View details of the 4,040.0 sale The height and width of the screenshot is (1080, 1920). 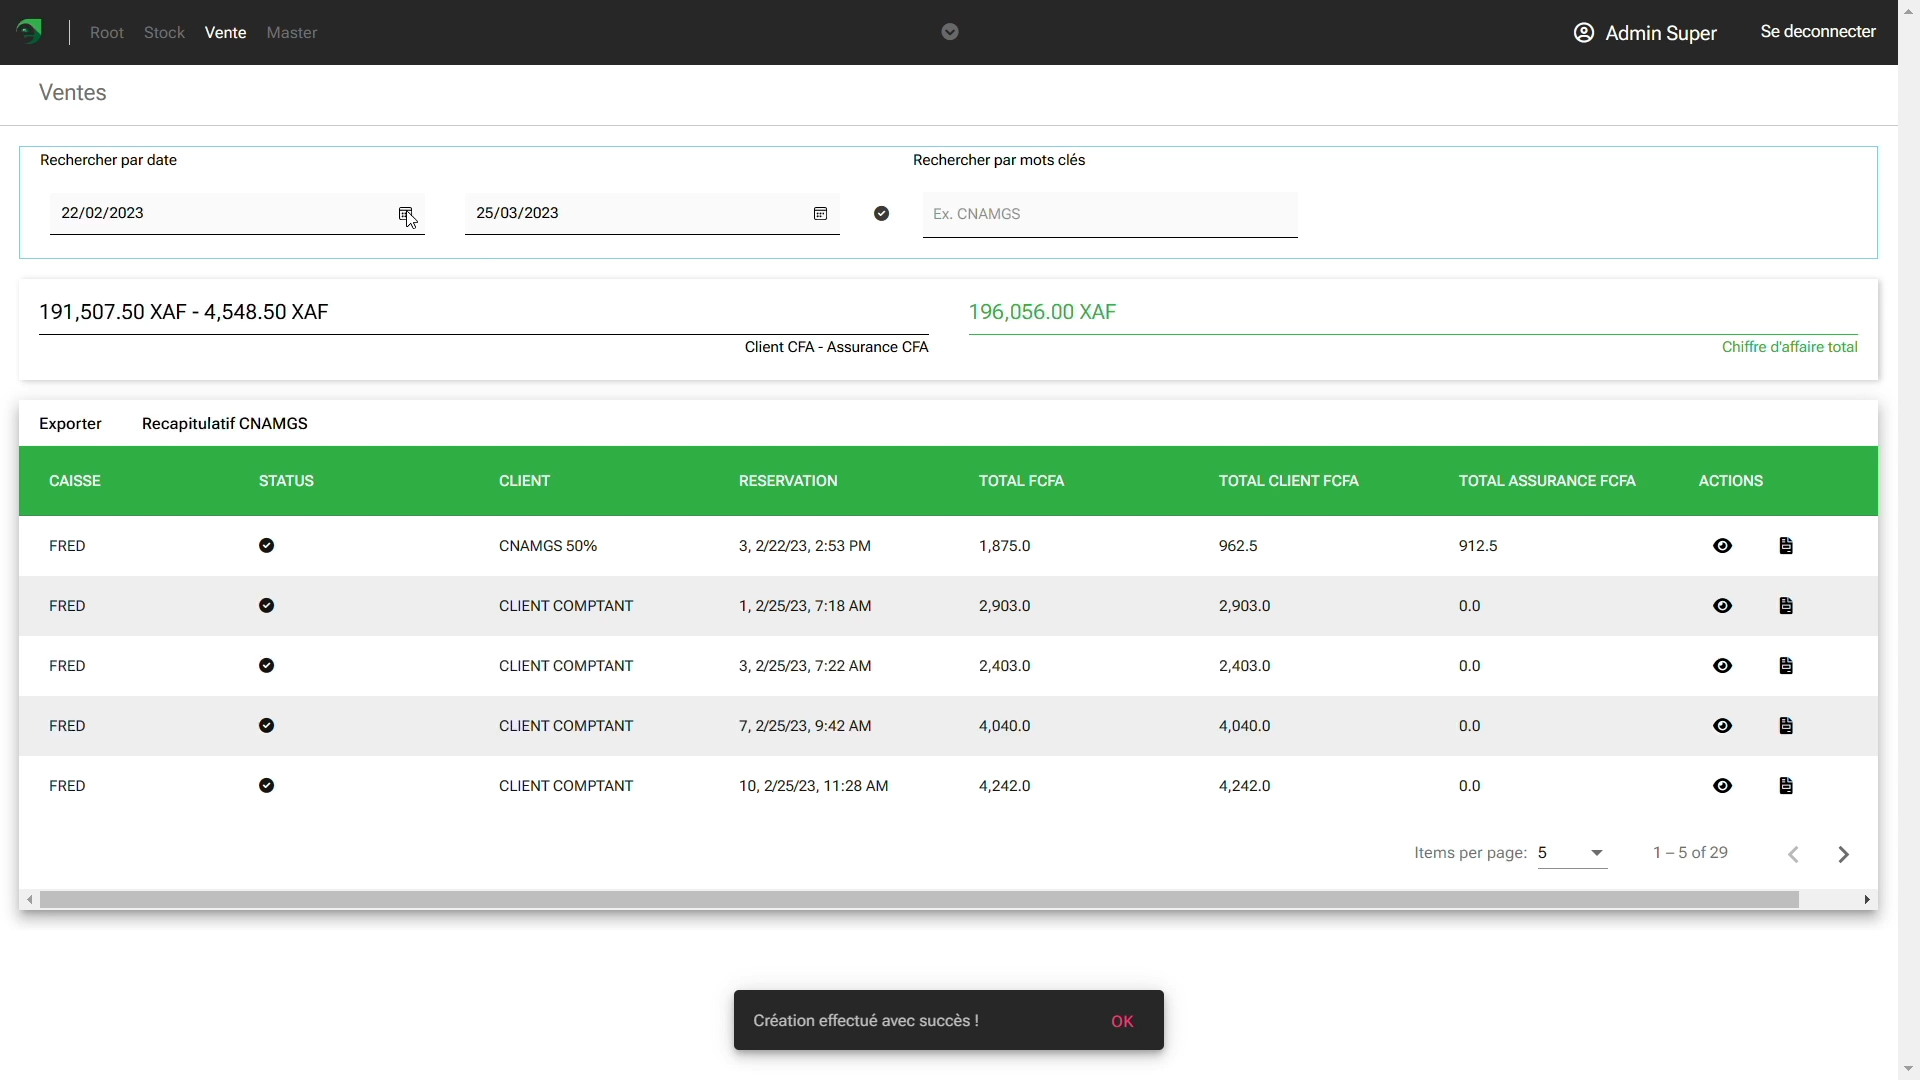click(1722, 726)
